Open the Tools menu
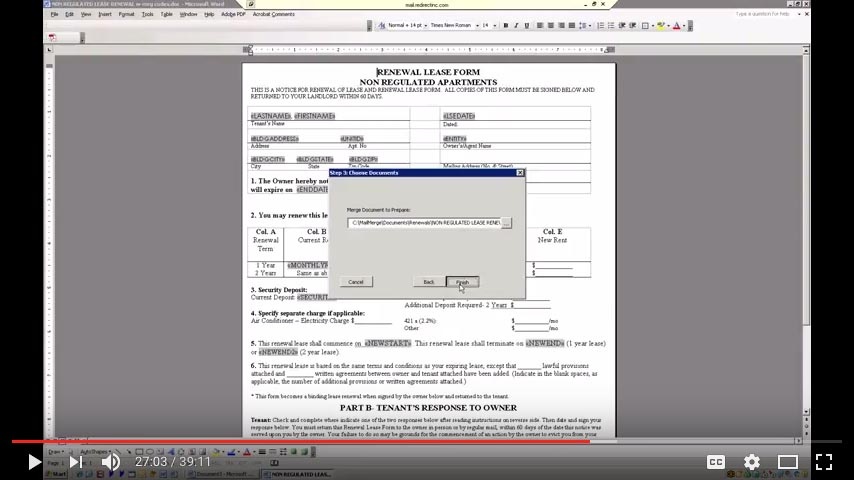Viewport: 854px width, 480px height. pos(148,14)
